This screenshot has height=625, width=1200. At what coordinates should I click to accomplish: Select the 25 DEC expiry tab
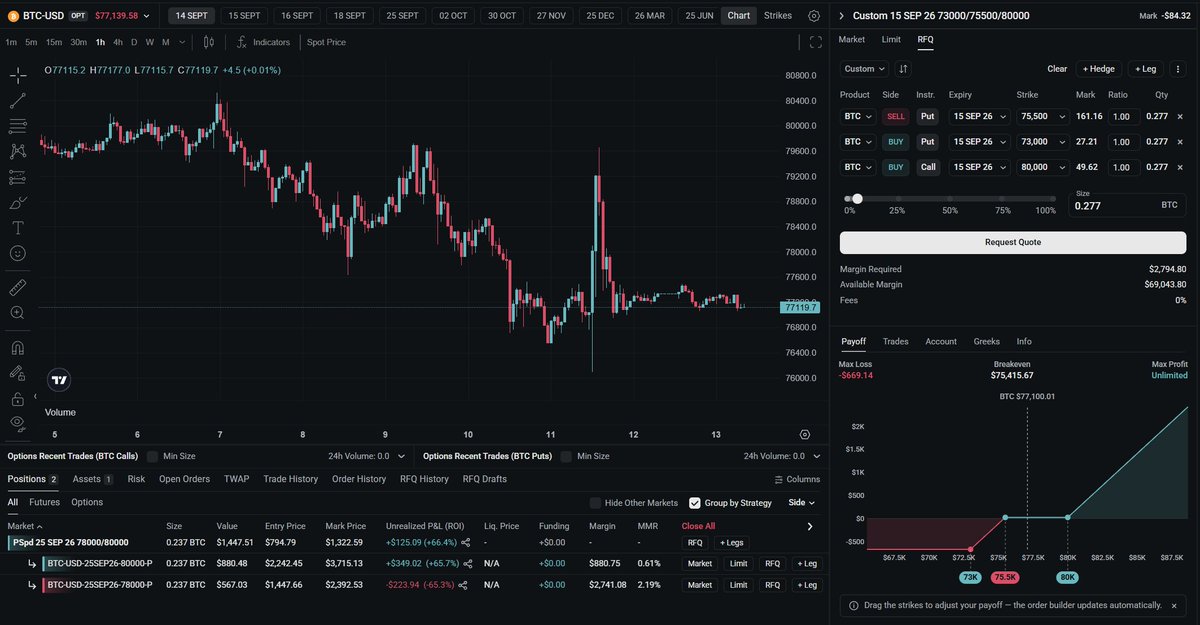[x=600, y=16]
